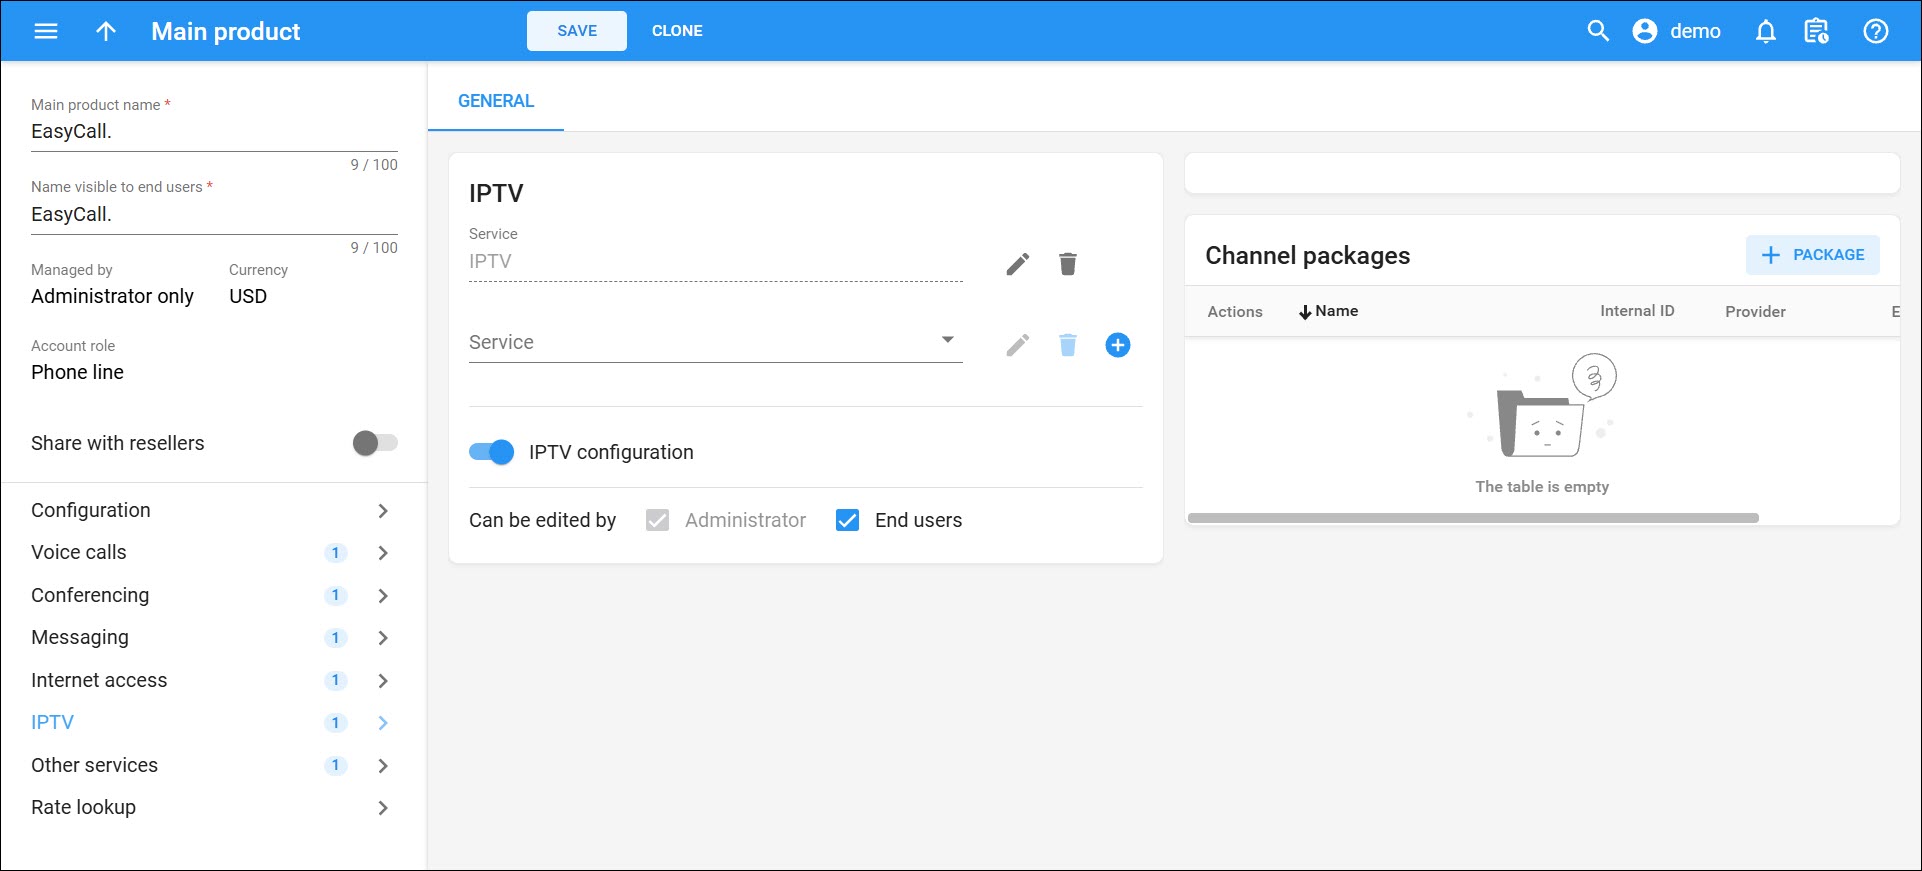Open the clipboard tasks icon in header
The height and width of the screenshot is (871, 1922).
point(1816,31)
